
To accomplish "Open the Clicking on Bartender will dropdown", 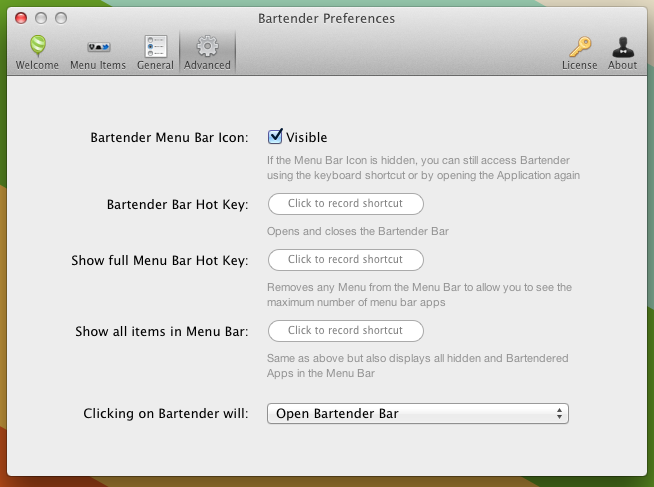I will click(418, 413).
